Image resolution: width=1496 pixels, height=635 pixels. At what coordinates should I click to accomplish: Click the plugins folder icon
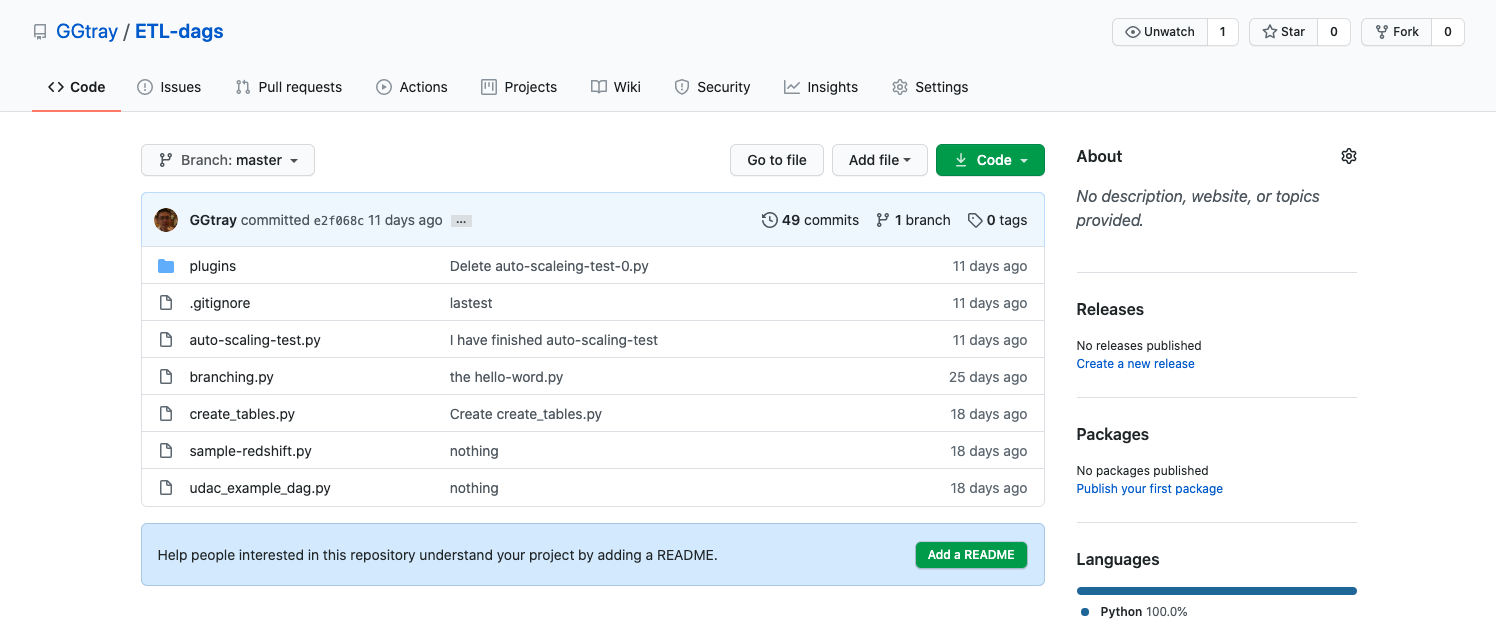pyautogui.click(x=166, y=266)
